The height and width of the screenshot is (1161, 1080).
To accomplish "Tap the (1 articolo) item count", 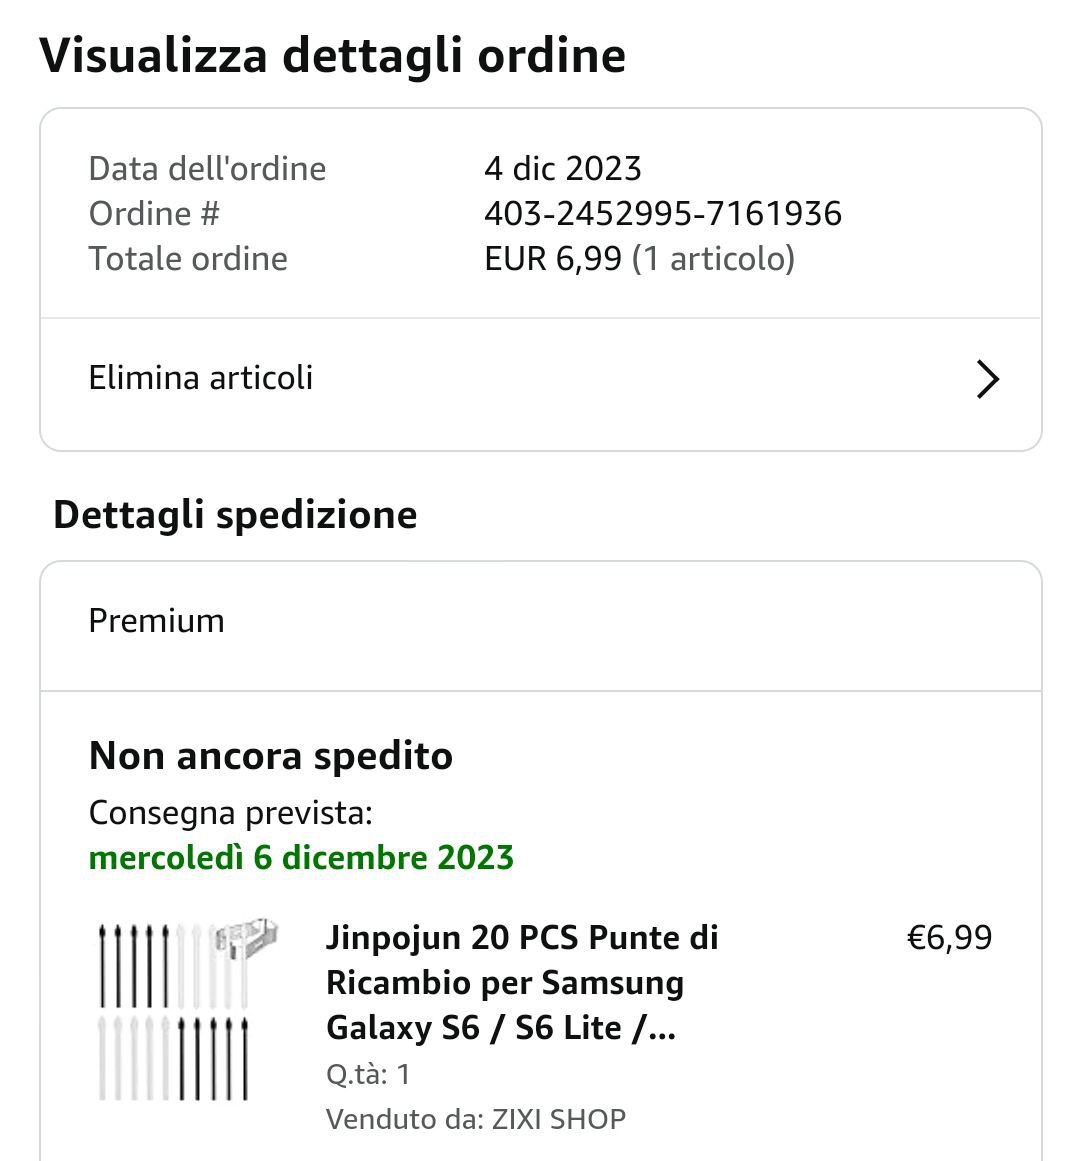I will point(713,259).
